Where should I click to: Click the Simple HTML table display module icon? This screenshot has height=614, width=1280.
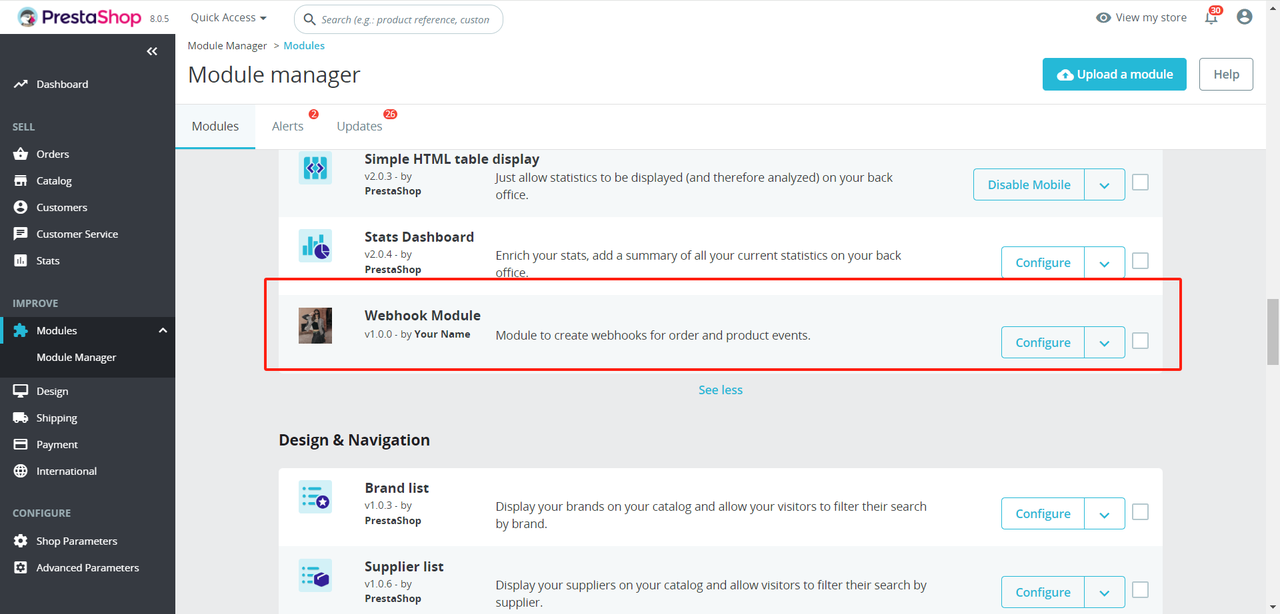315,168
